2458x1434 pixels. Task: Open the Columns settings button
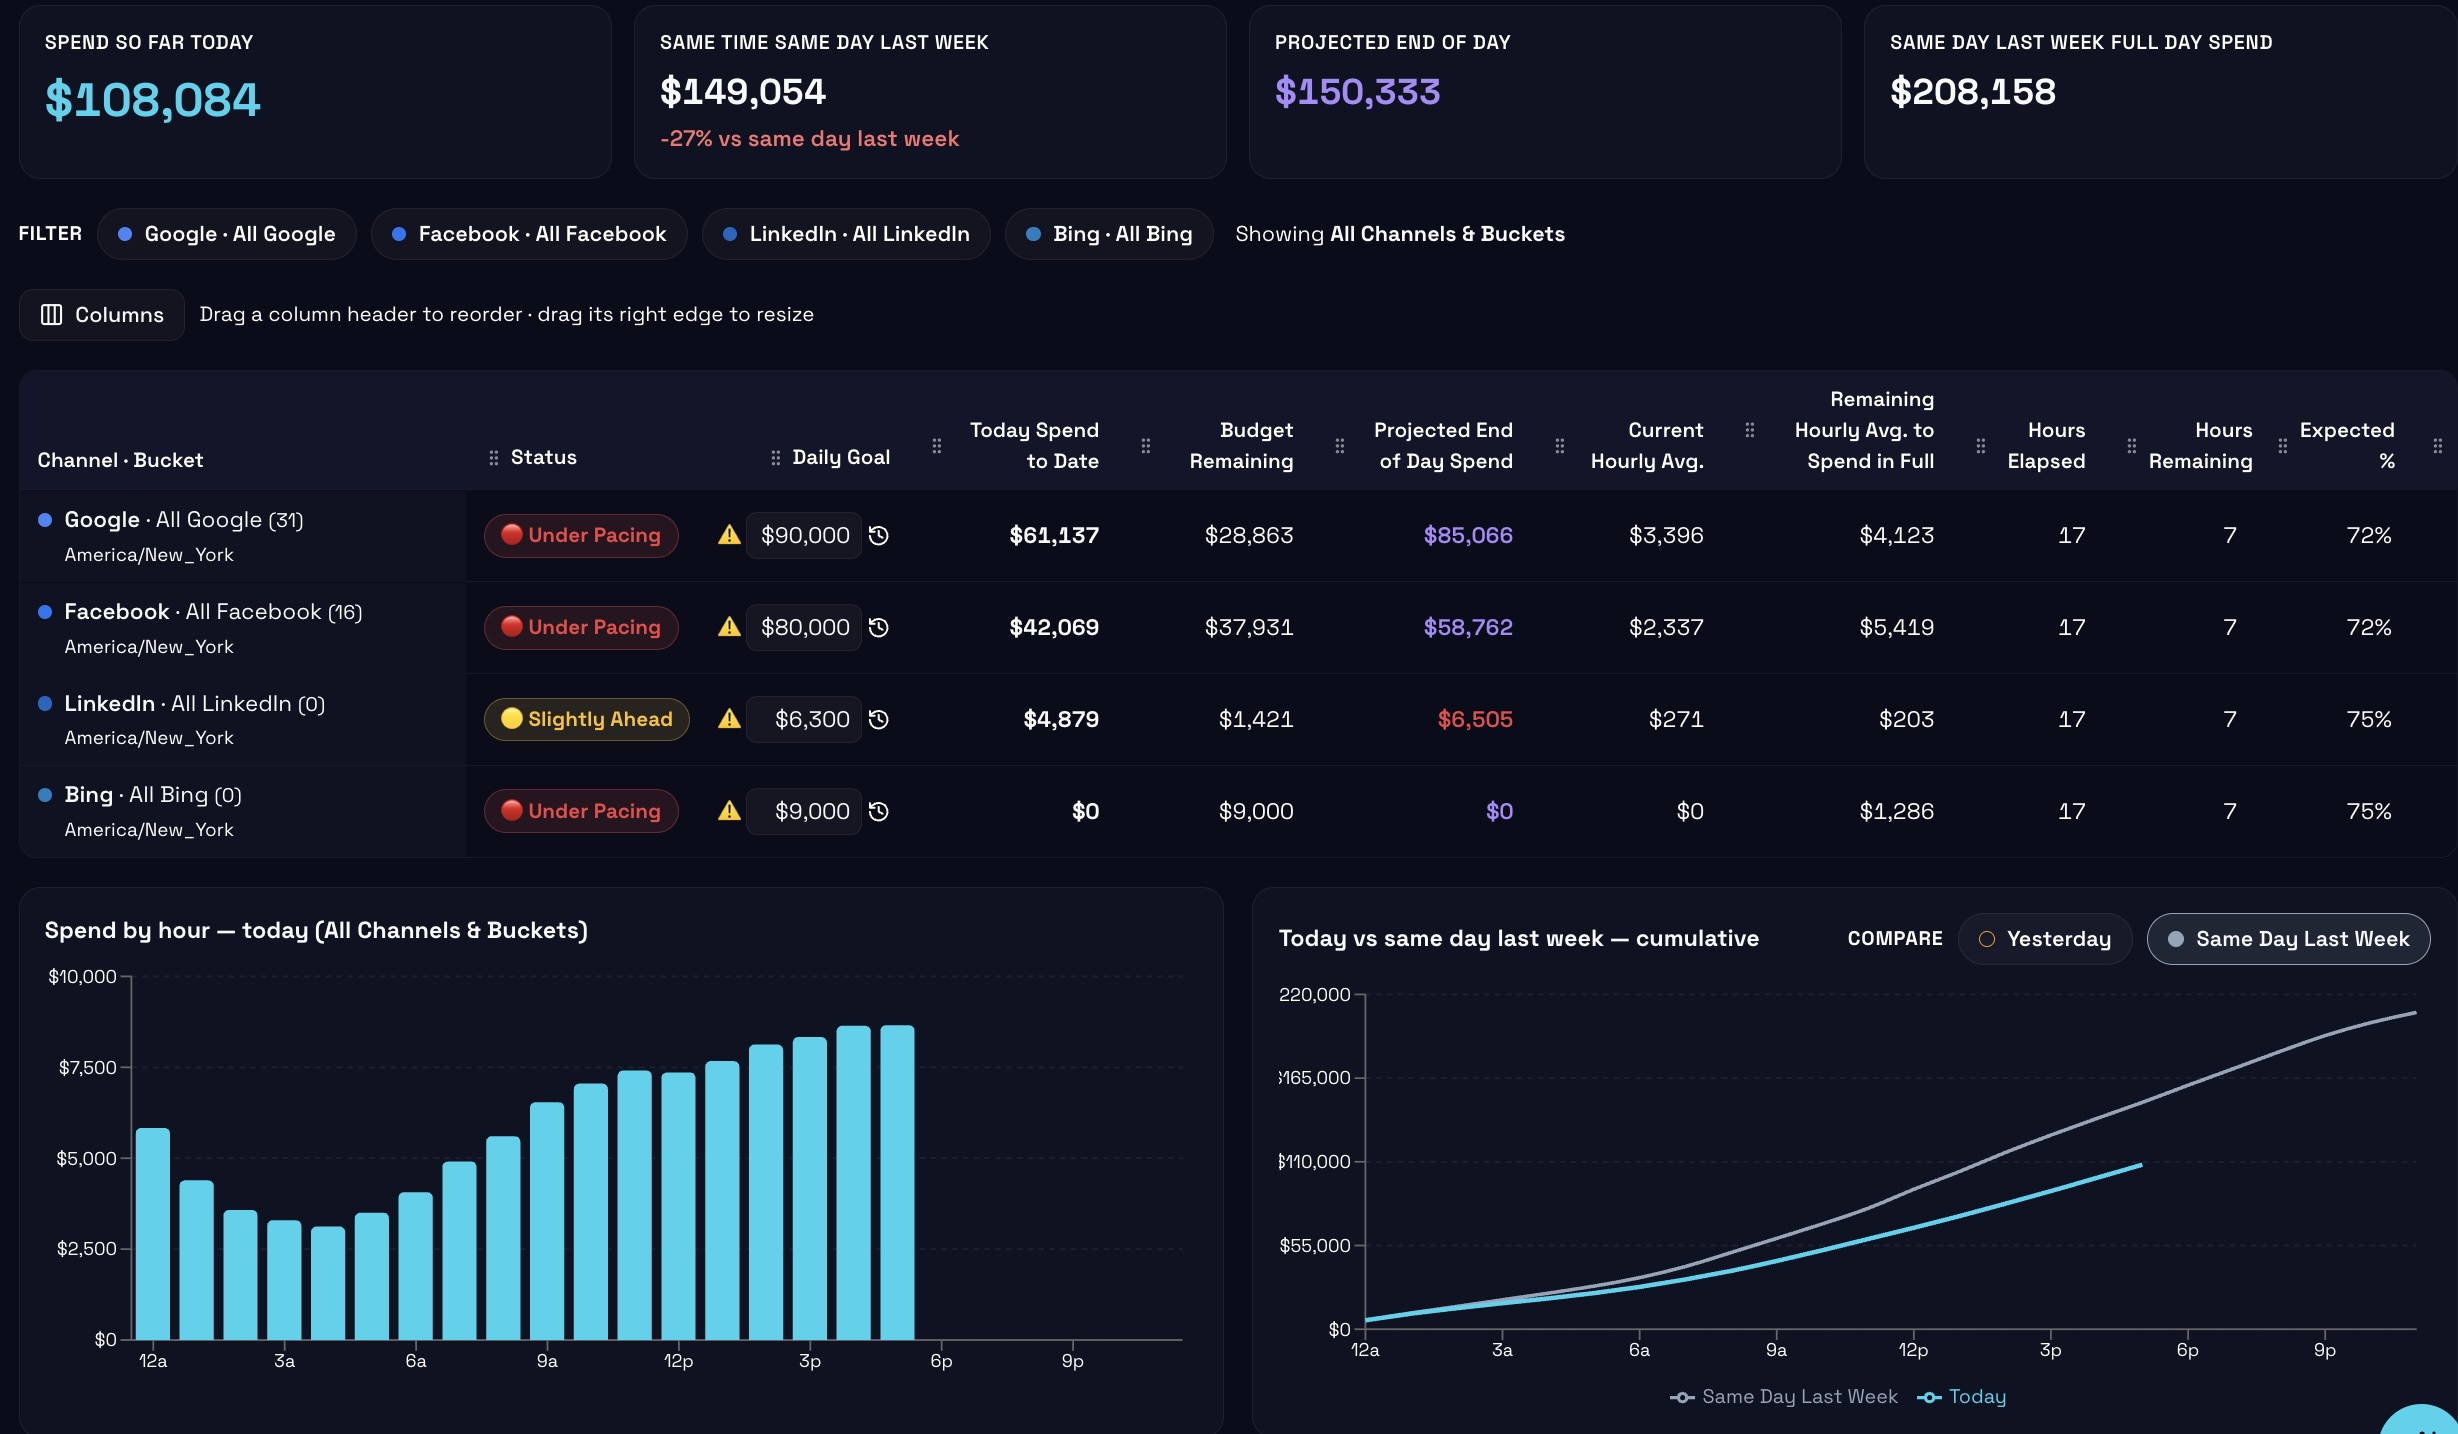[x=102, y=315]
